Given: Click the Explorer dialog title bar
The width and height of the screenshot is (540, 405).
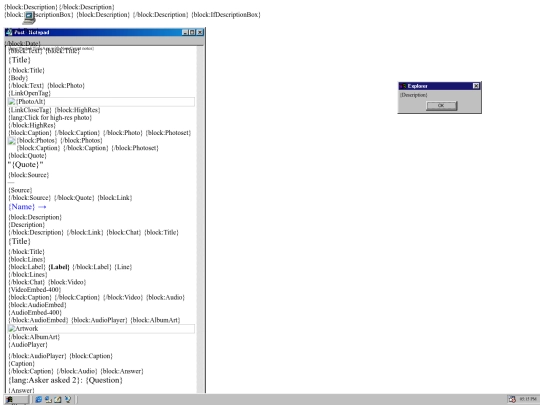Looking at the screenshot, I should coord(439,86).
